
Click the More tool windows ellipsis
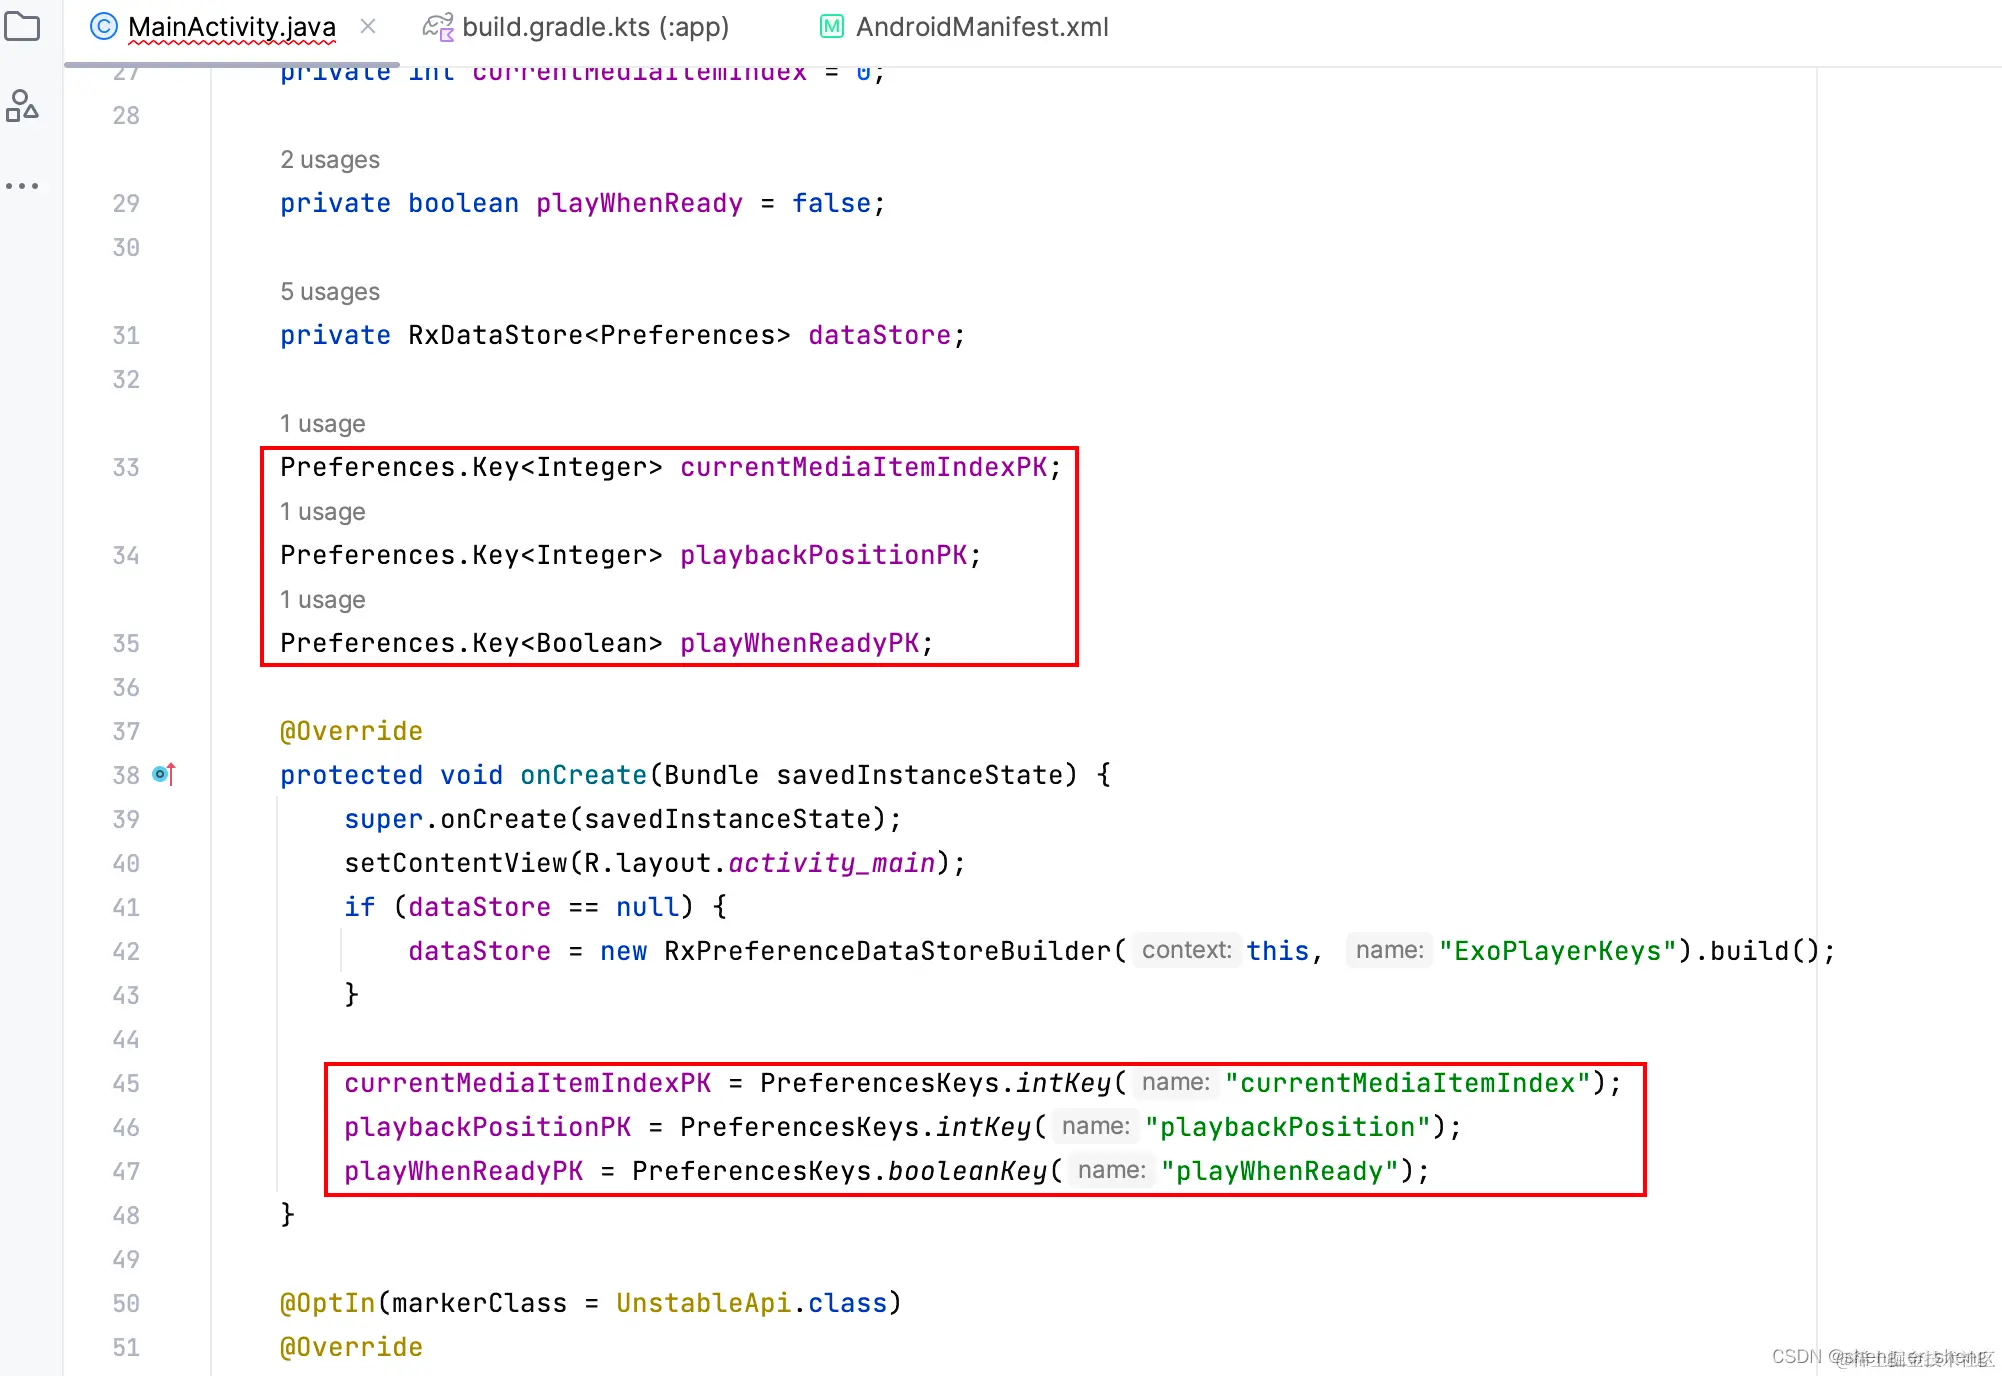(x=22, y=186)
